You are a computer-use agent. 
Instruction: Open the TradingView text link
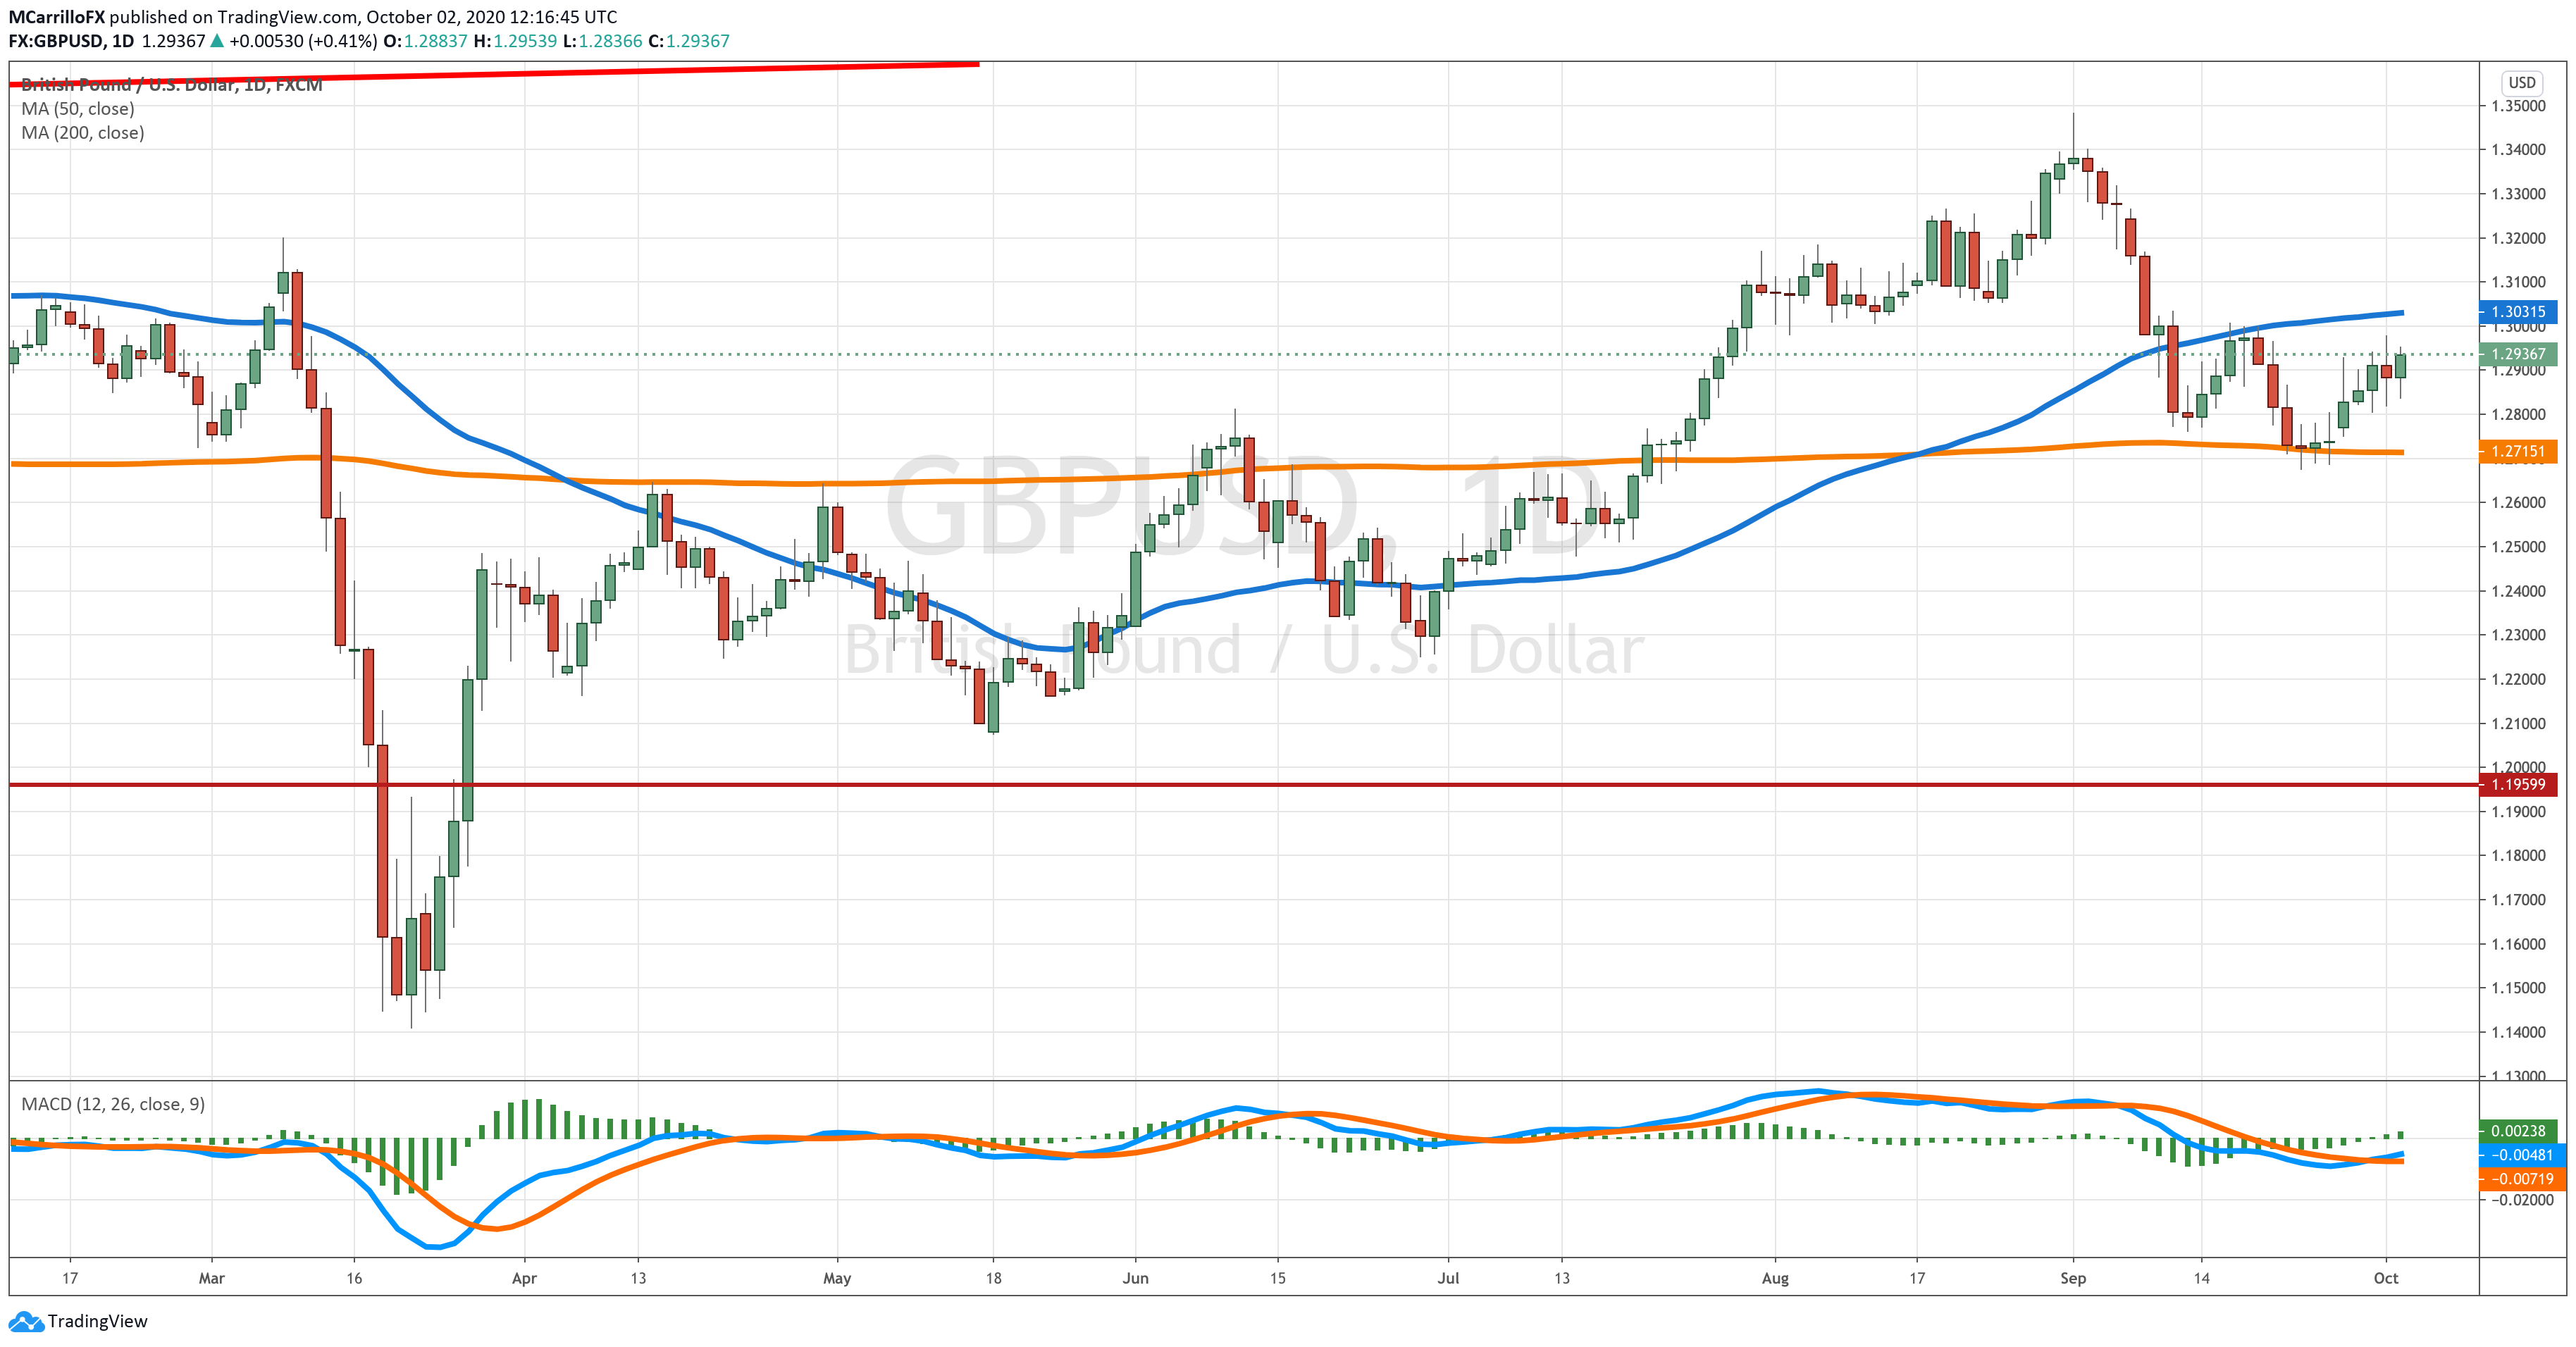pos(97,1321)
